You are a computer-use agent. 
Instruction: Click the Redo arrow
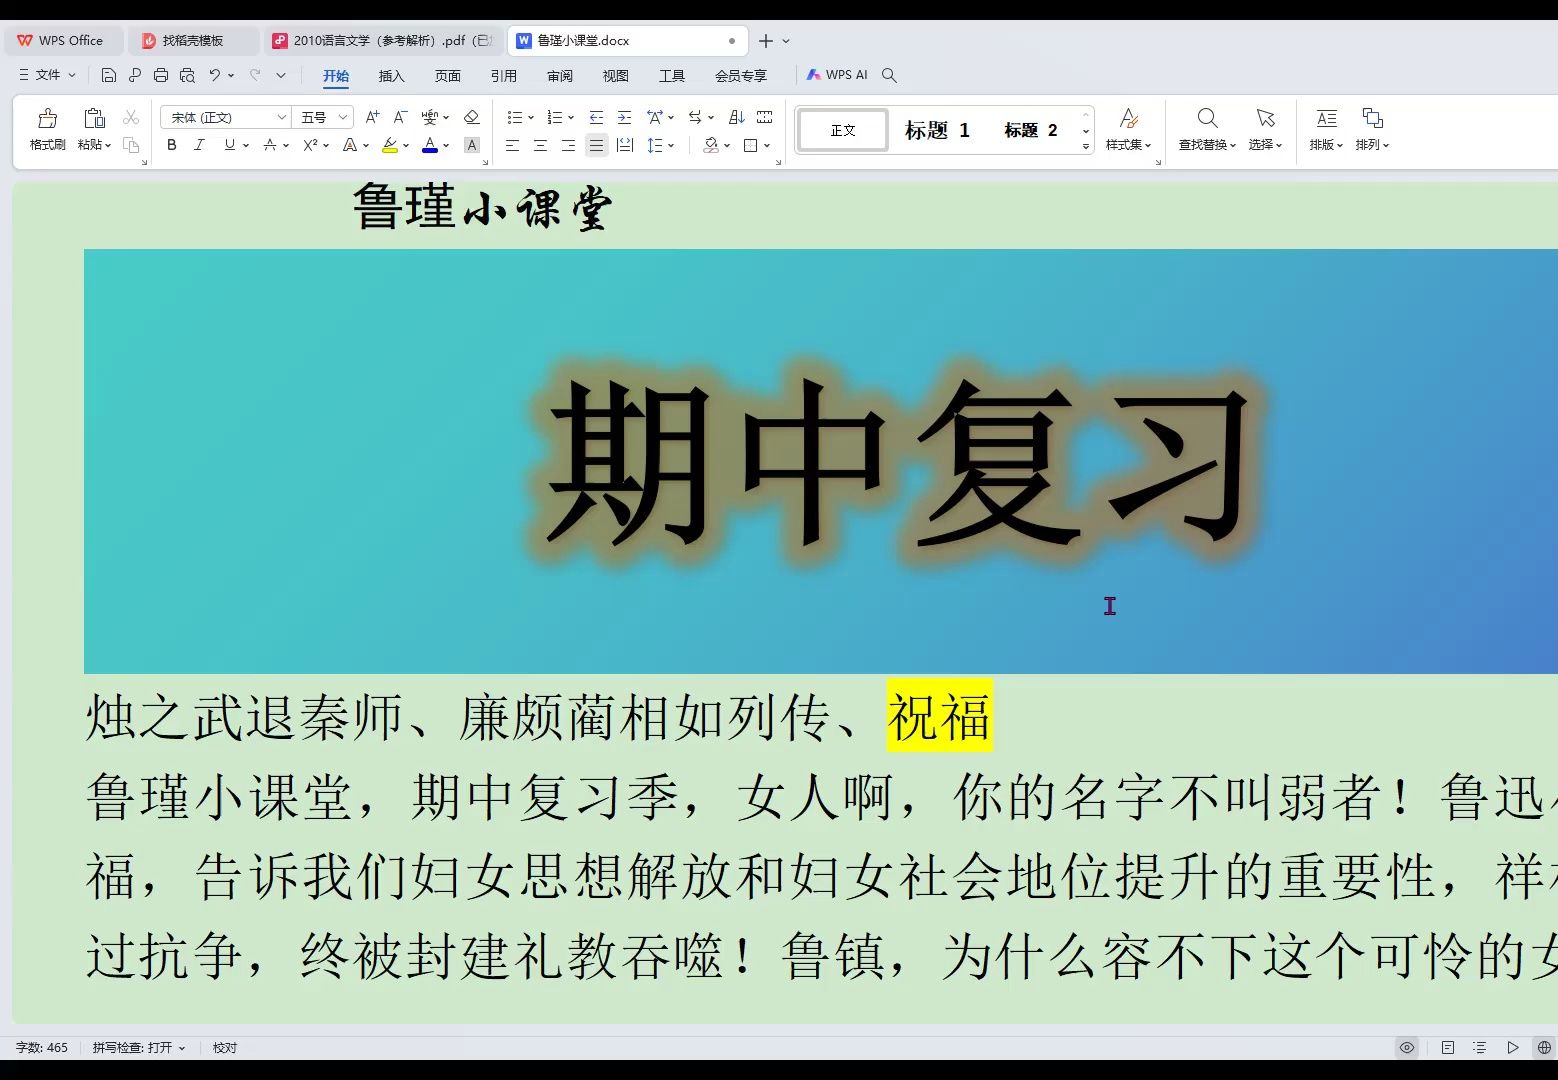pos(255,75)
